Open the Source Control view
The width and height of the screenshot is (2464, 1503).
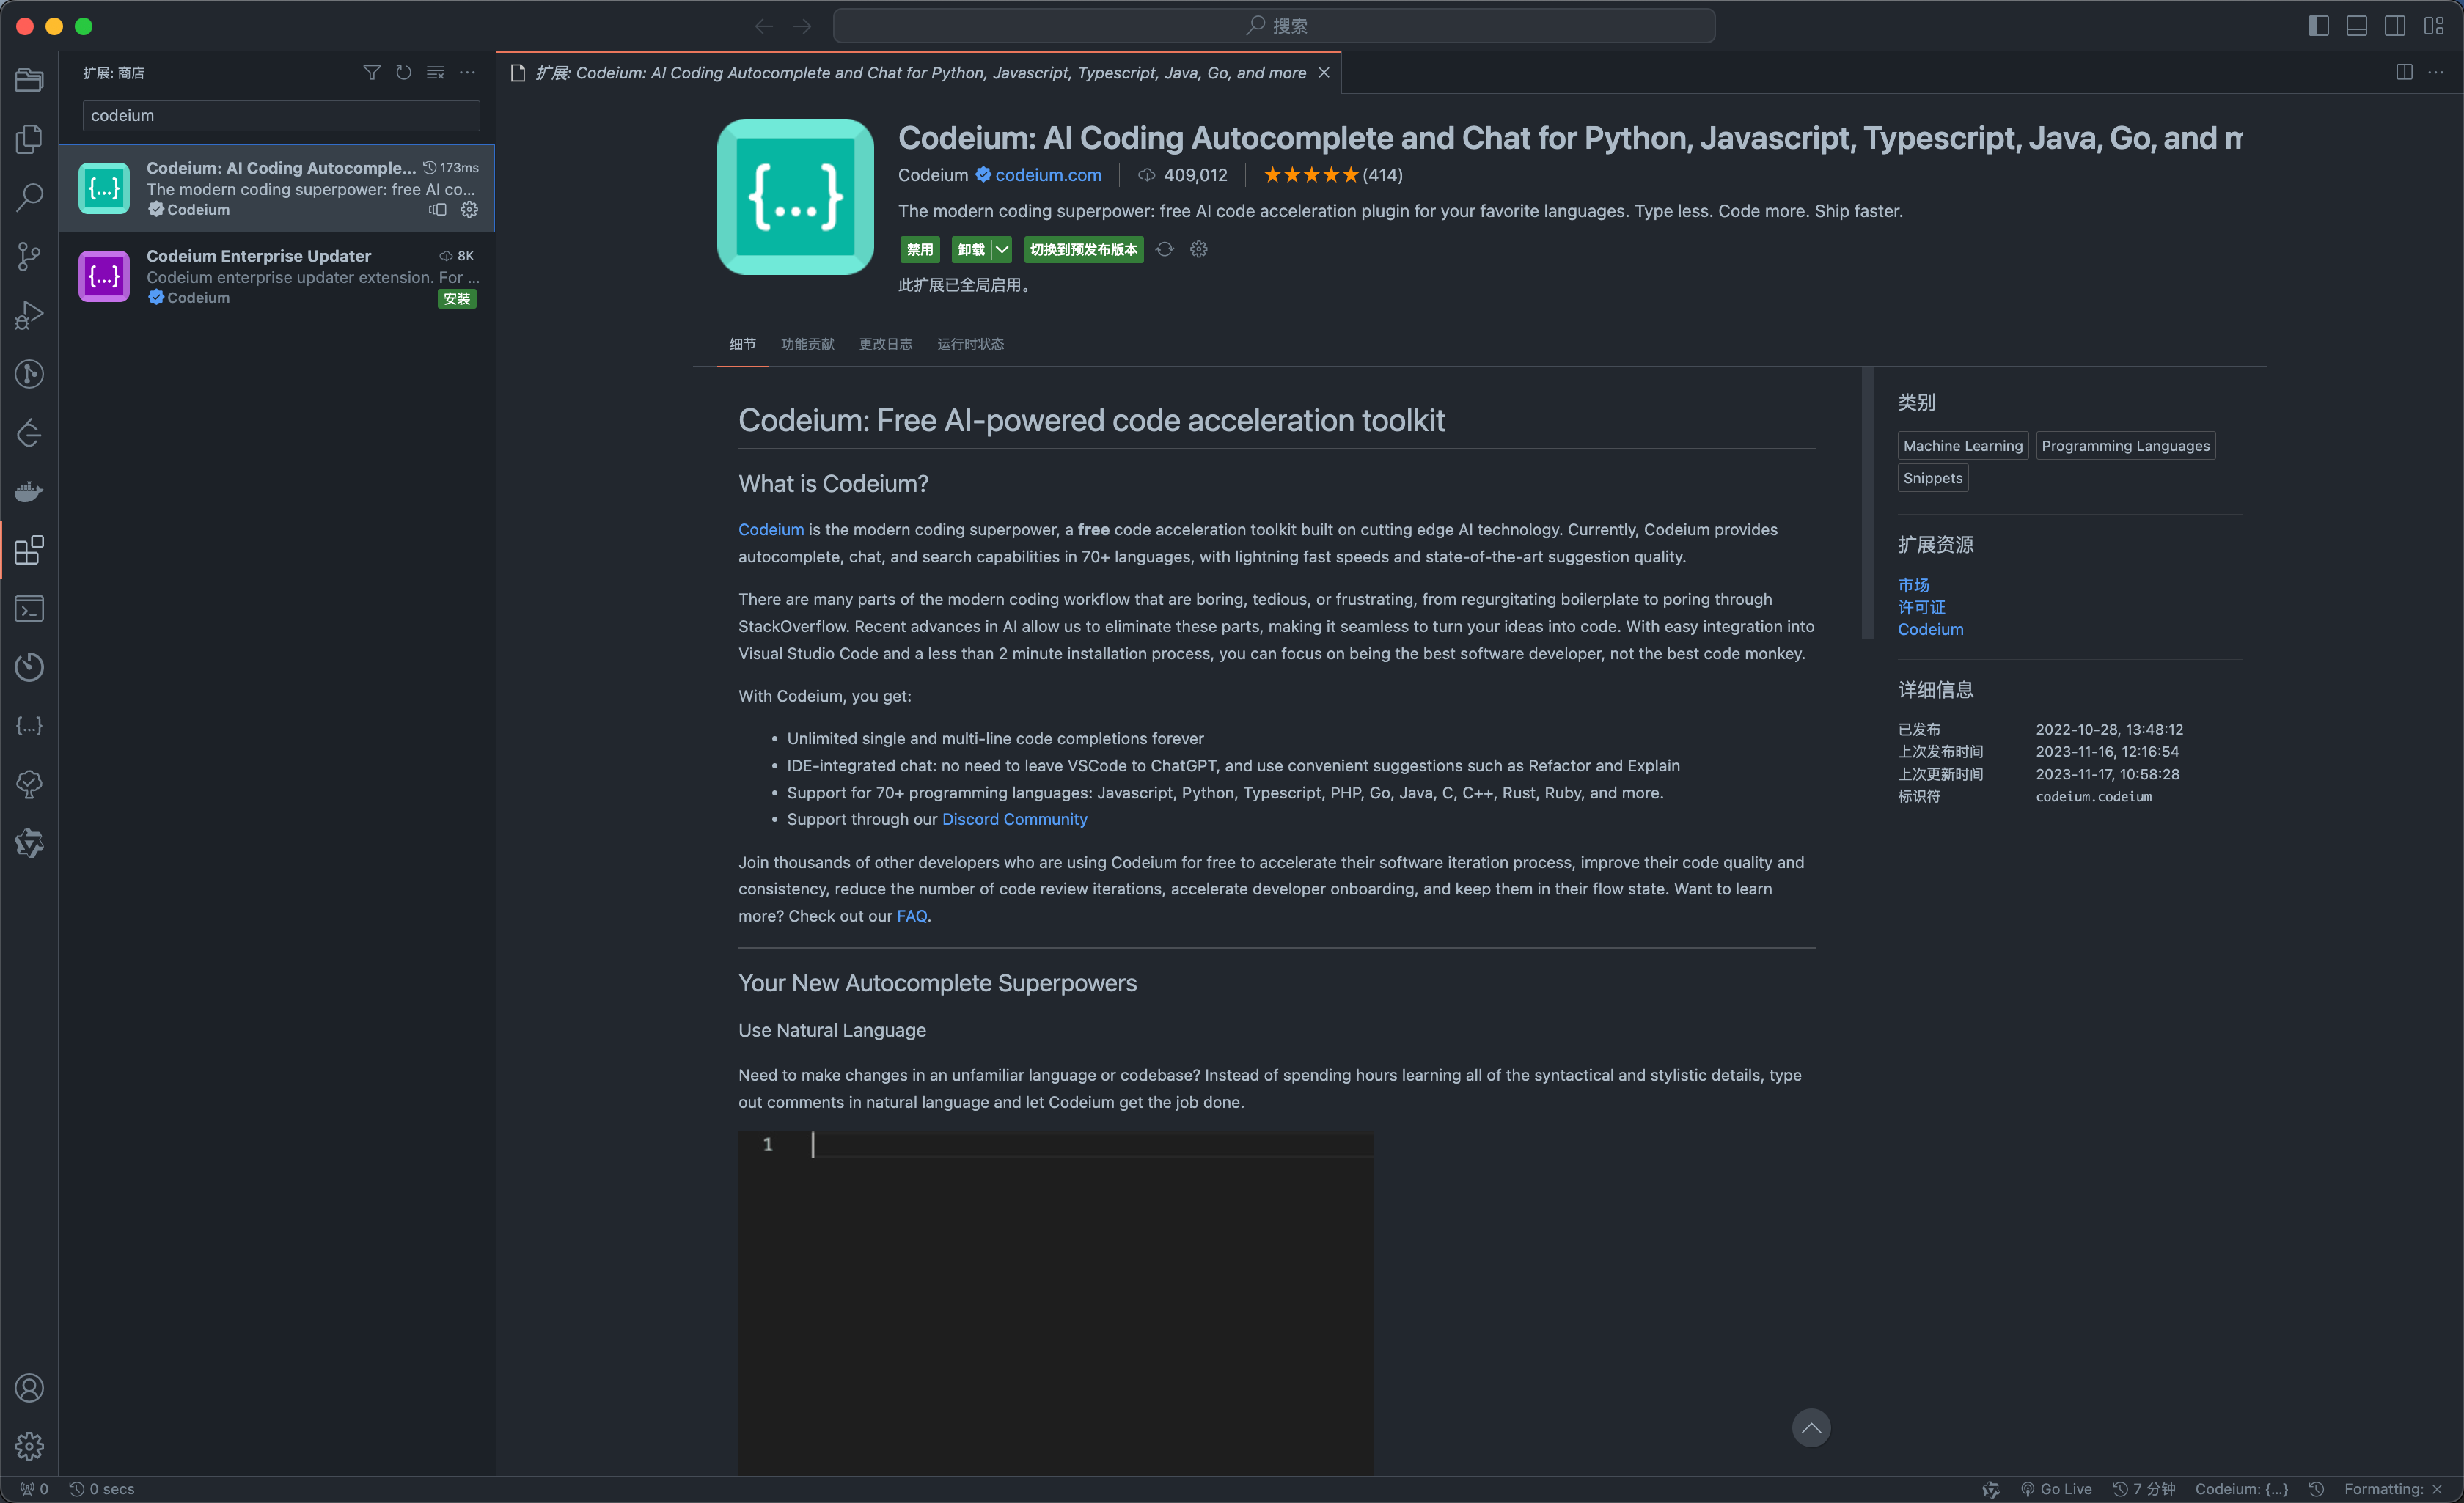click(x=29, y=256)
